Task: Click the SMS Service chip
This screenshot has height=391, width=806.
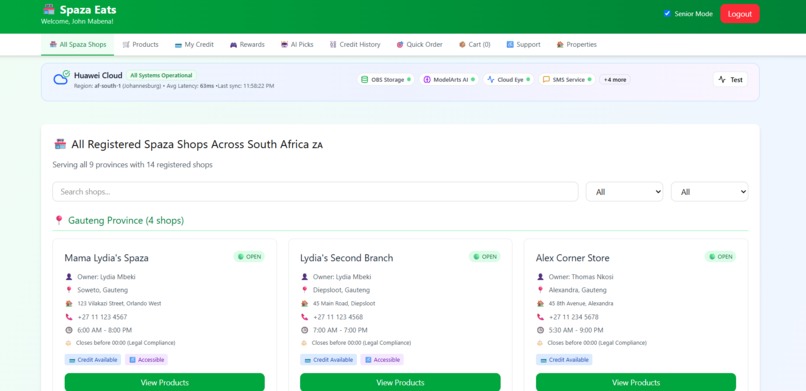Action: pyautogui.click(x=567, y=80)
